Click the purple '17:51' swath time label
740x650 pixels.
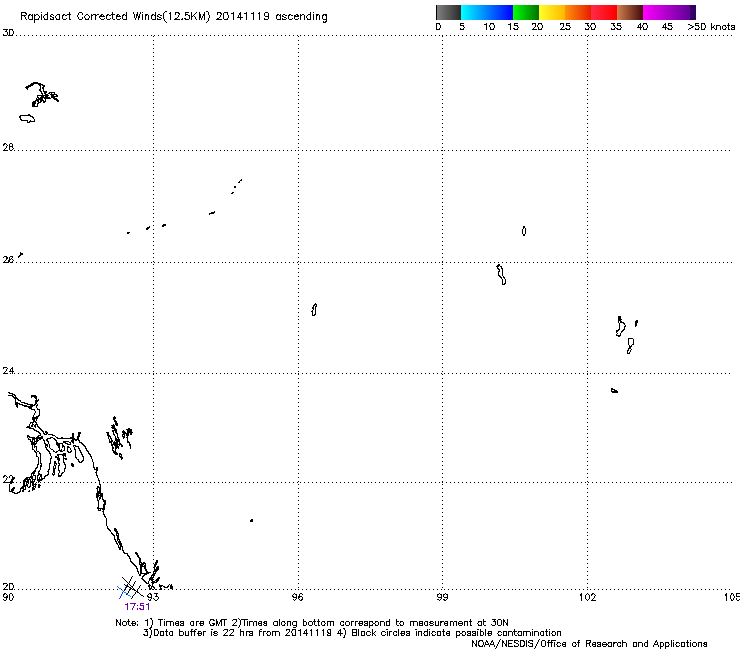(137, 607)
